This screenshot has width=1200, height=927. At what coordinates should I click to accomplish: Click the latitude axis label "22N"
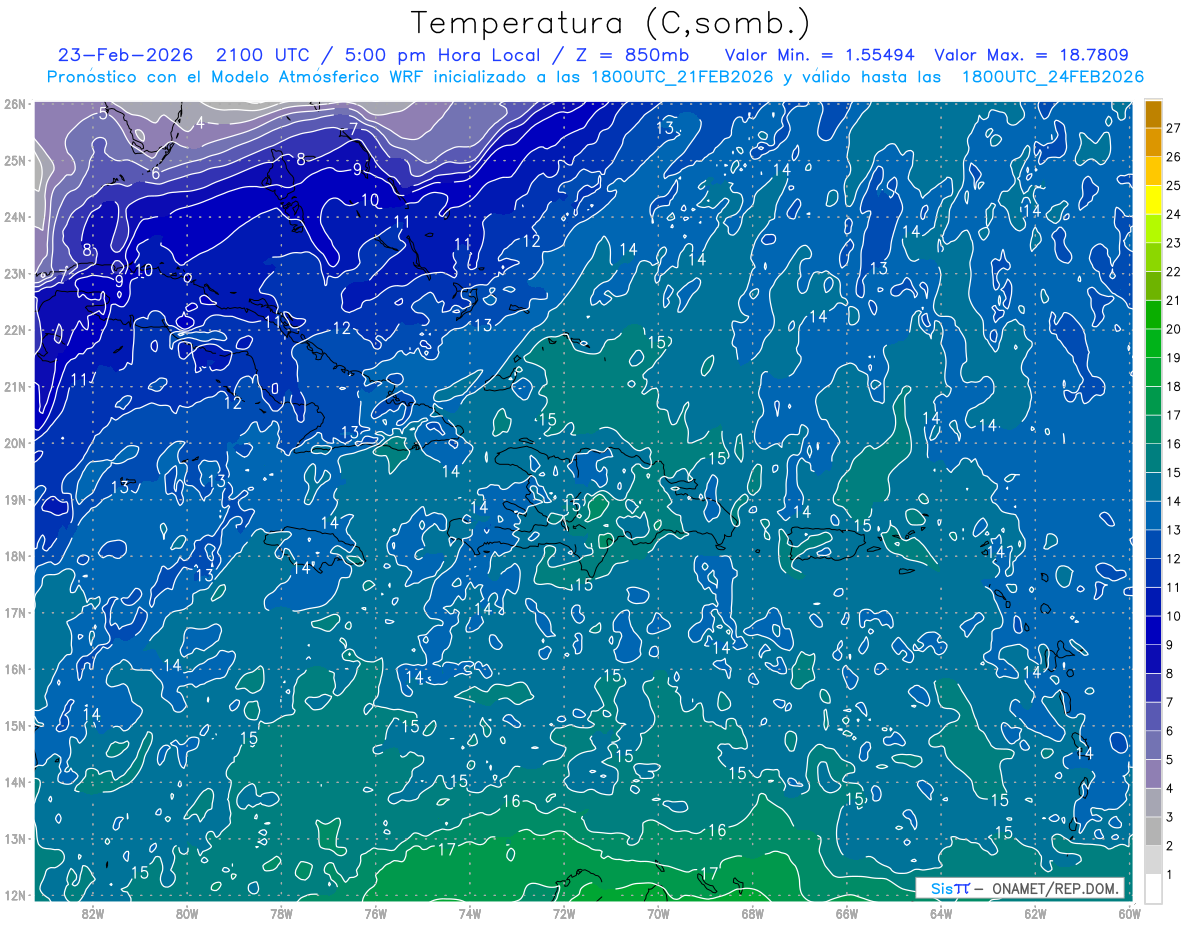14,329
